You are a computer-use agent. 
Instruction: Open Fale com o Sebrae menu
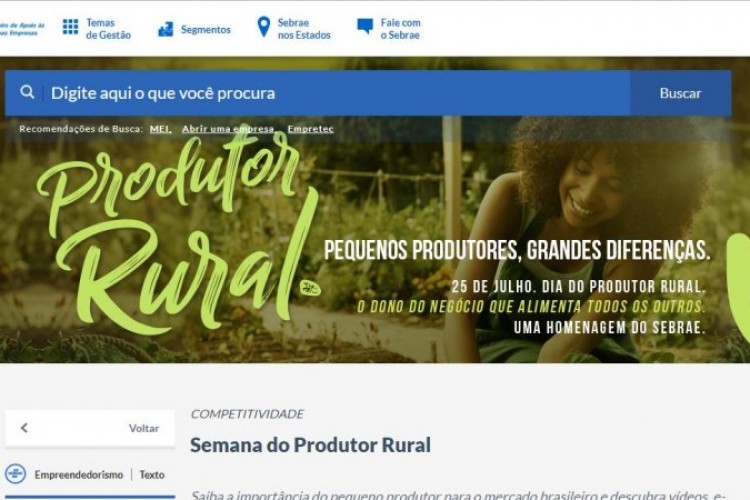pos(400,29)
